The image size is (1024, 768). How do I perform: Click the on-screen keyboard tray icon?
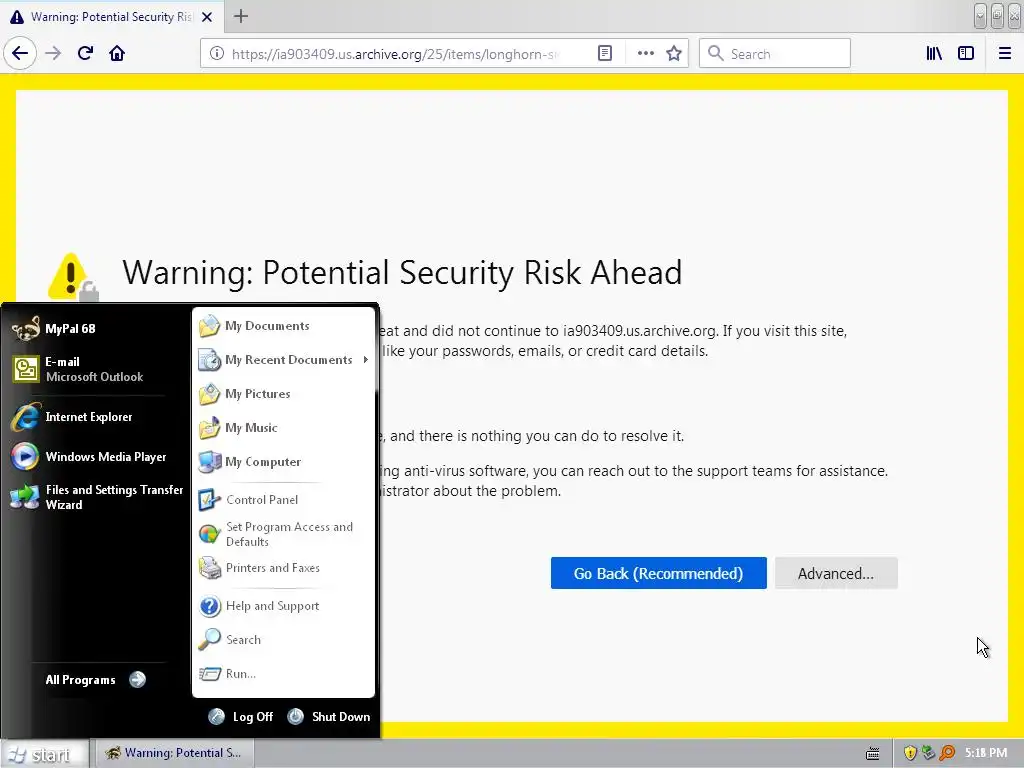tap(872, 754)
